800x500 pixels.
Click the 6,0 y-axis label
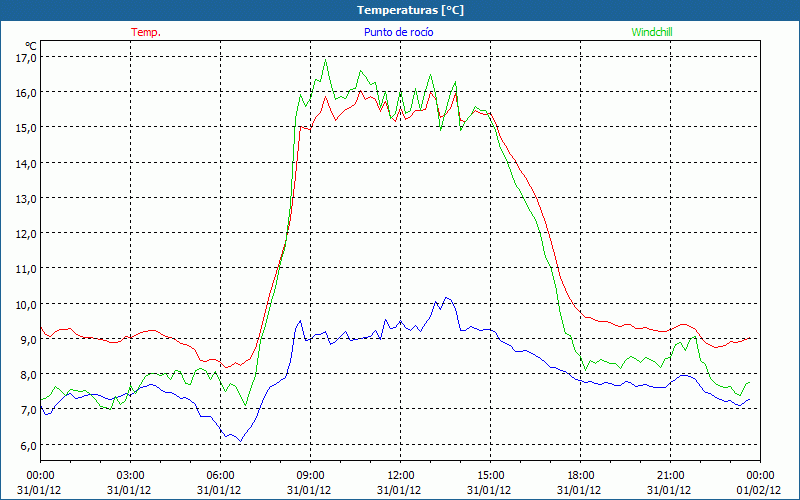click(x=28, y=445)
